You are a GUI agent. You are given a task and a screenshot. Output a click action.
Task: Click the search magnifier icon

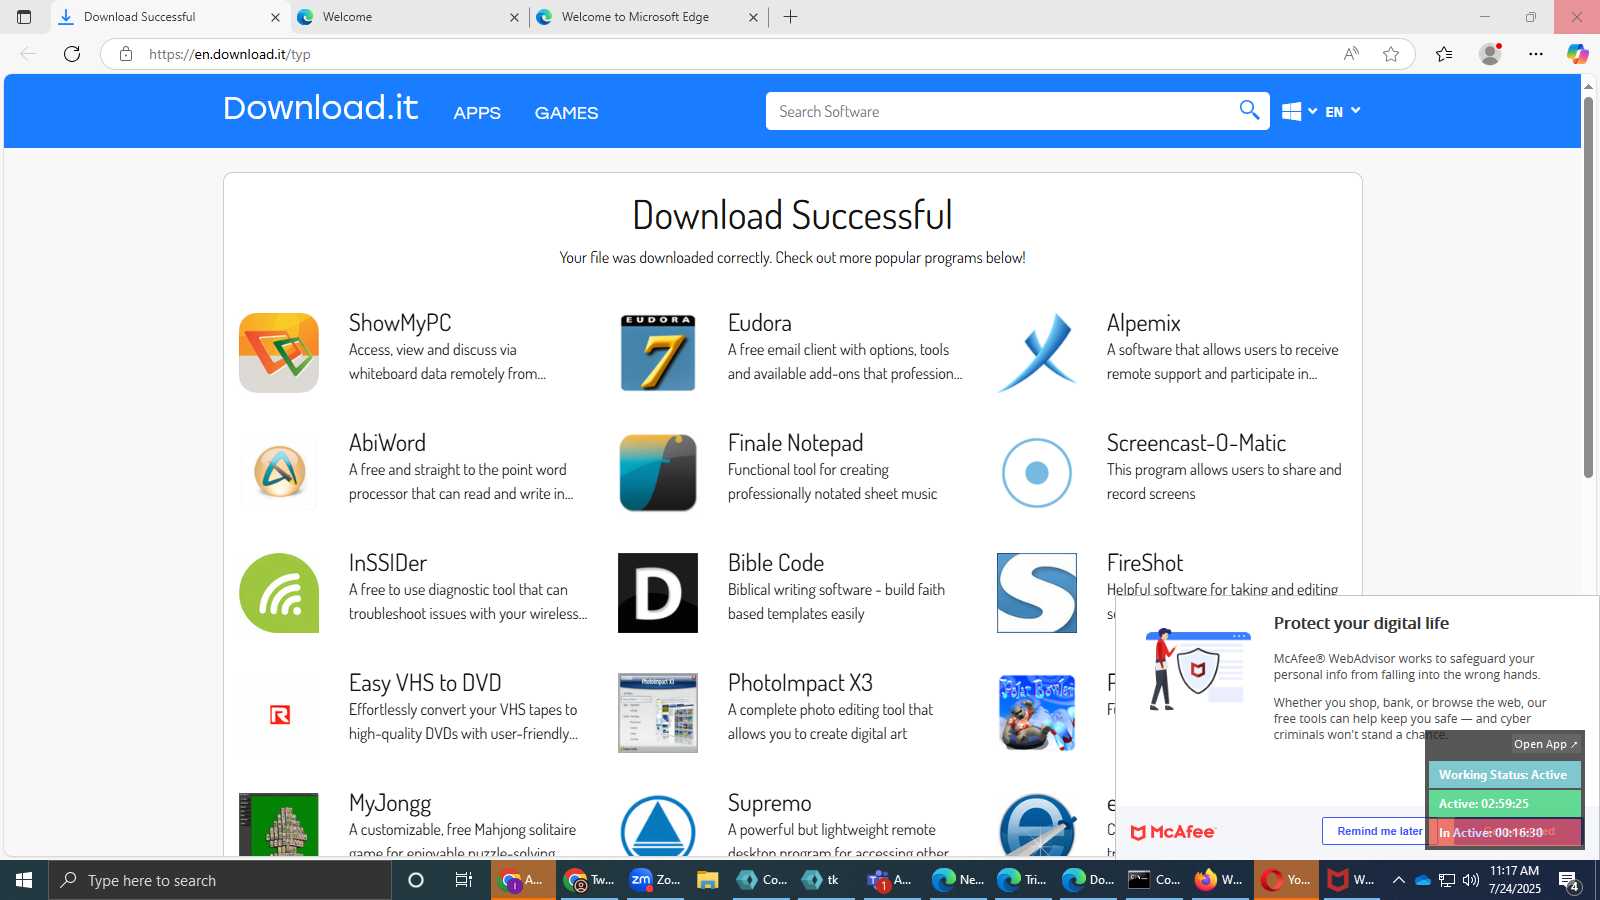pos(1249,110)
